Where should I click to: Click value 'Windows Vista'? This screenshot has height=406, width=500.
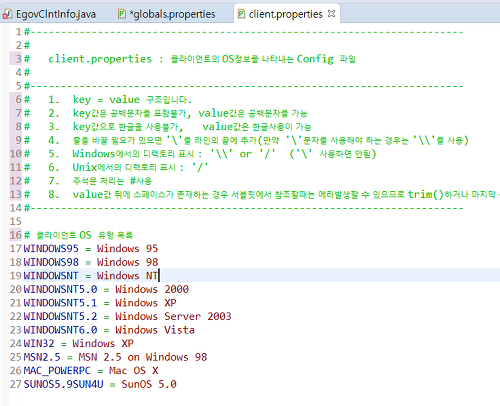coord(155,330)
